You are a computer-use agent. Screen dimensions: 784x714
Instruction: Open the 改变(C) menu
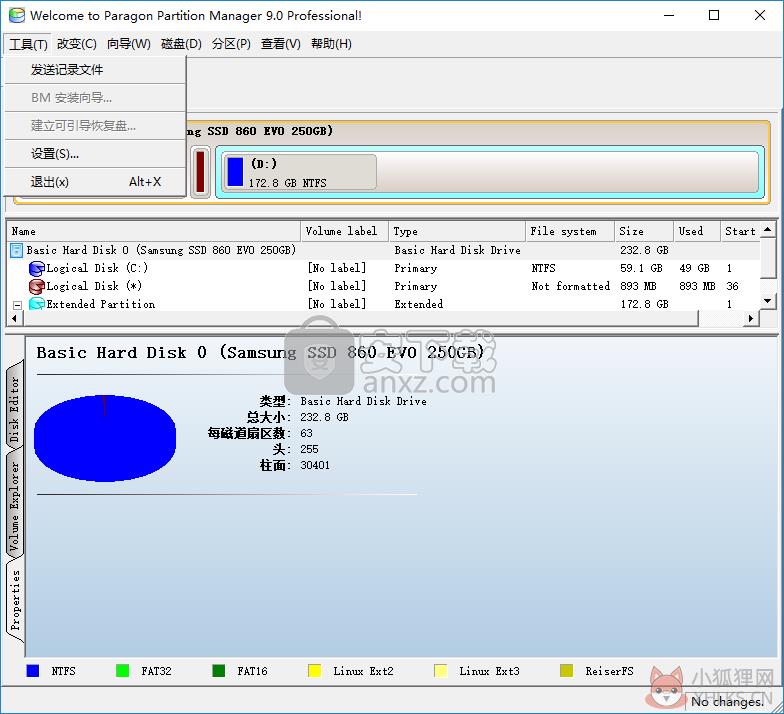click(76, 44)
